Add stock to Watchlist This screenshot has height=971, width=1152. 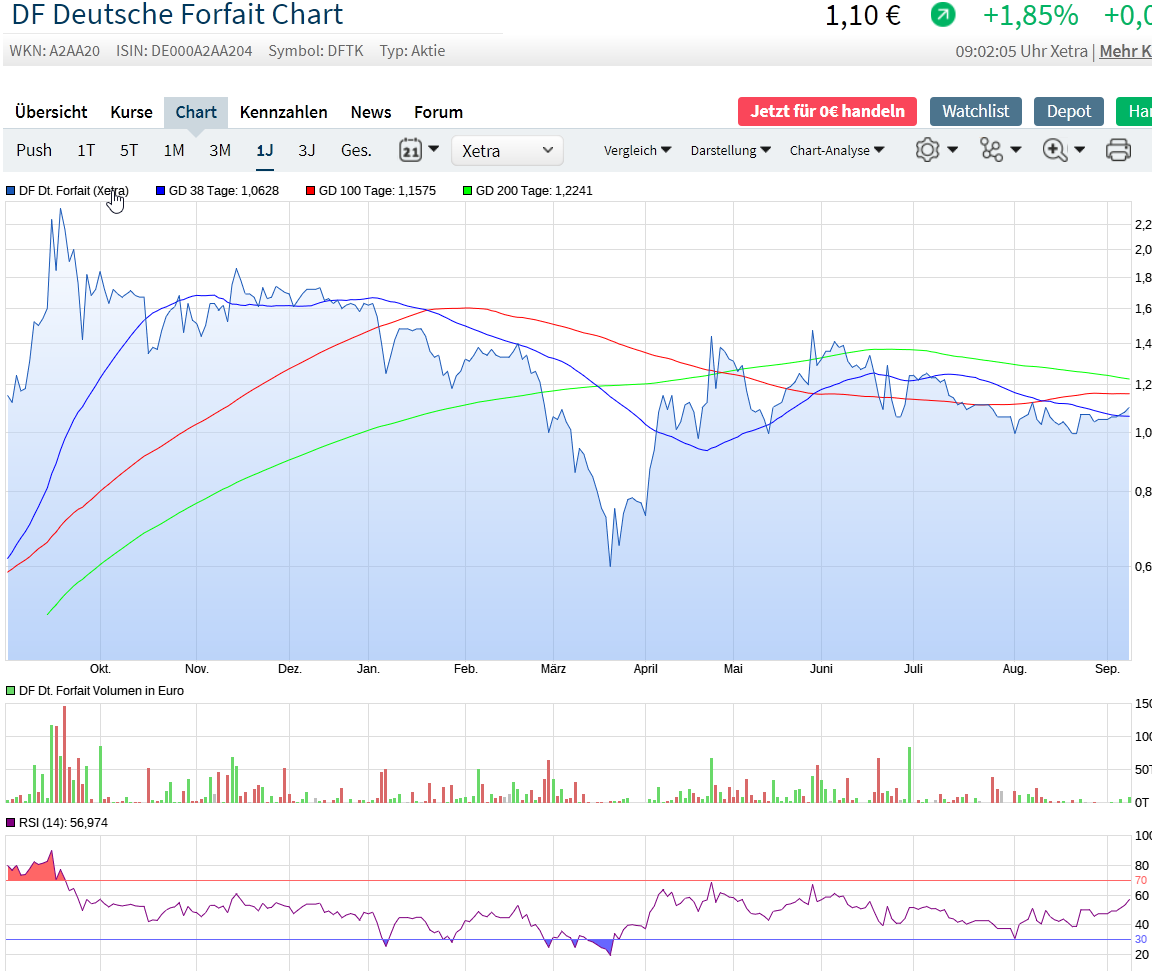tap(976, 112)
